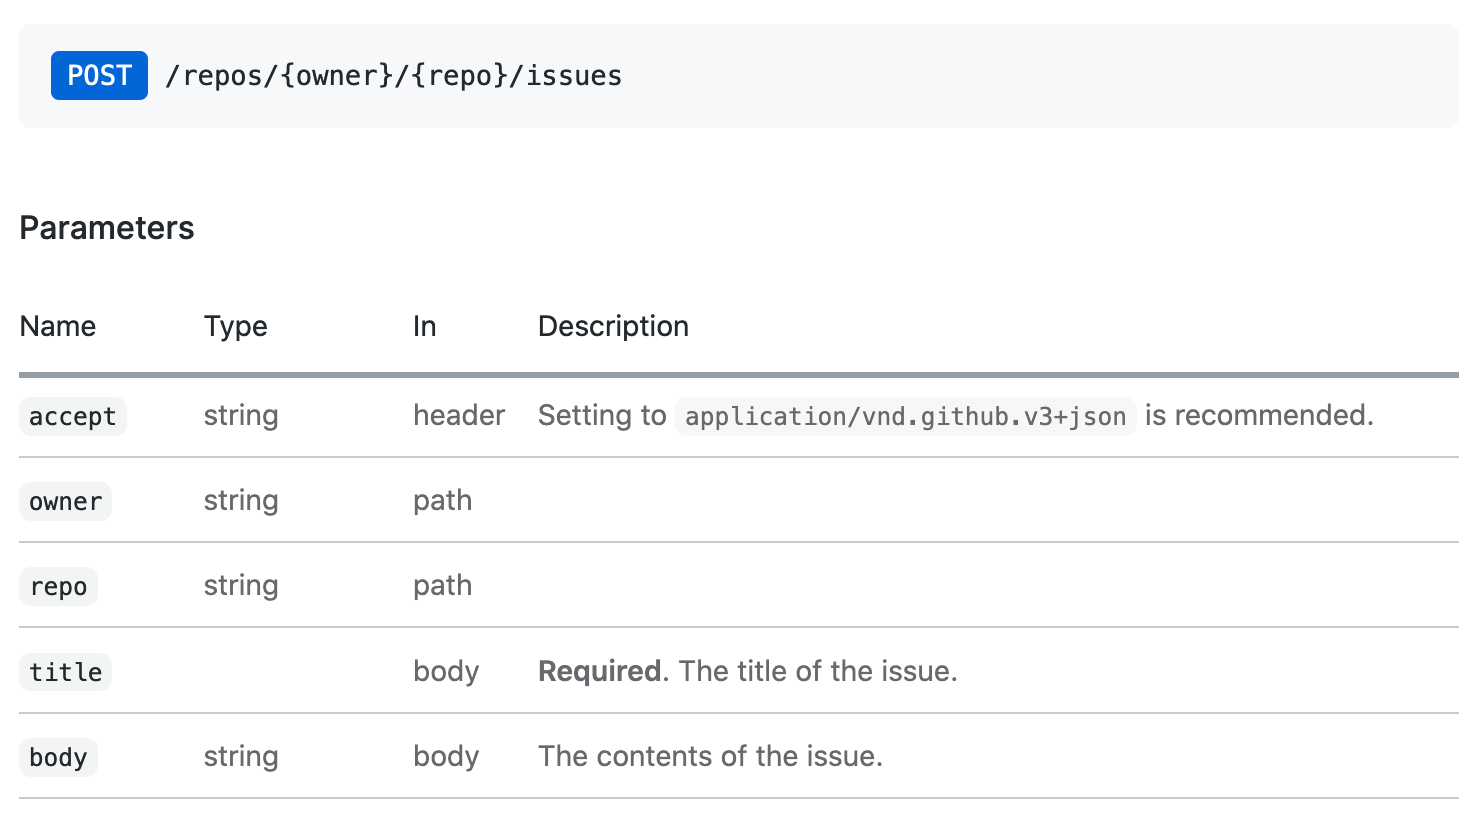
Task: Click the application/vnd.github.v3+json code snippet
Action: click(904, 416)
